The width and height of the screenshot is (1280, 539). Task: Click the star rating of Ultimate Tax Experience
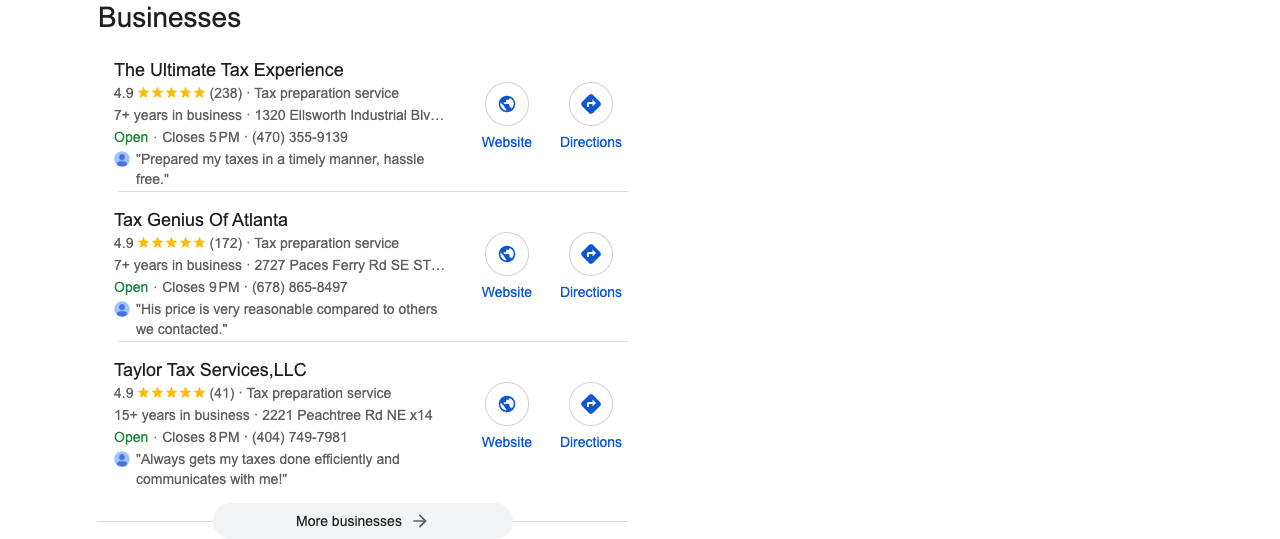coord(171,93)
